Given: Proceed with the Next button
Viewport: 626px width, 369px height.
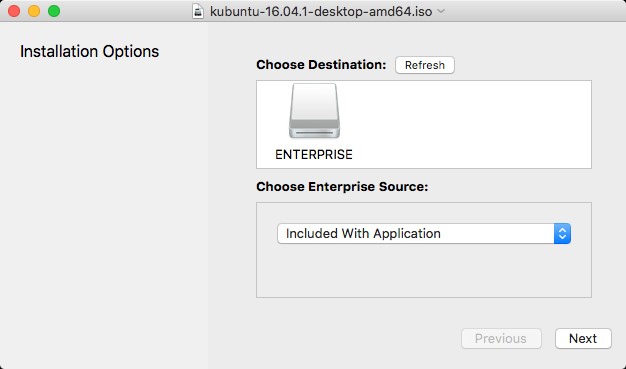Looking at the screenshot, I should 583,339.
